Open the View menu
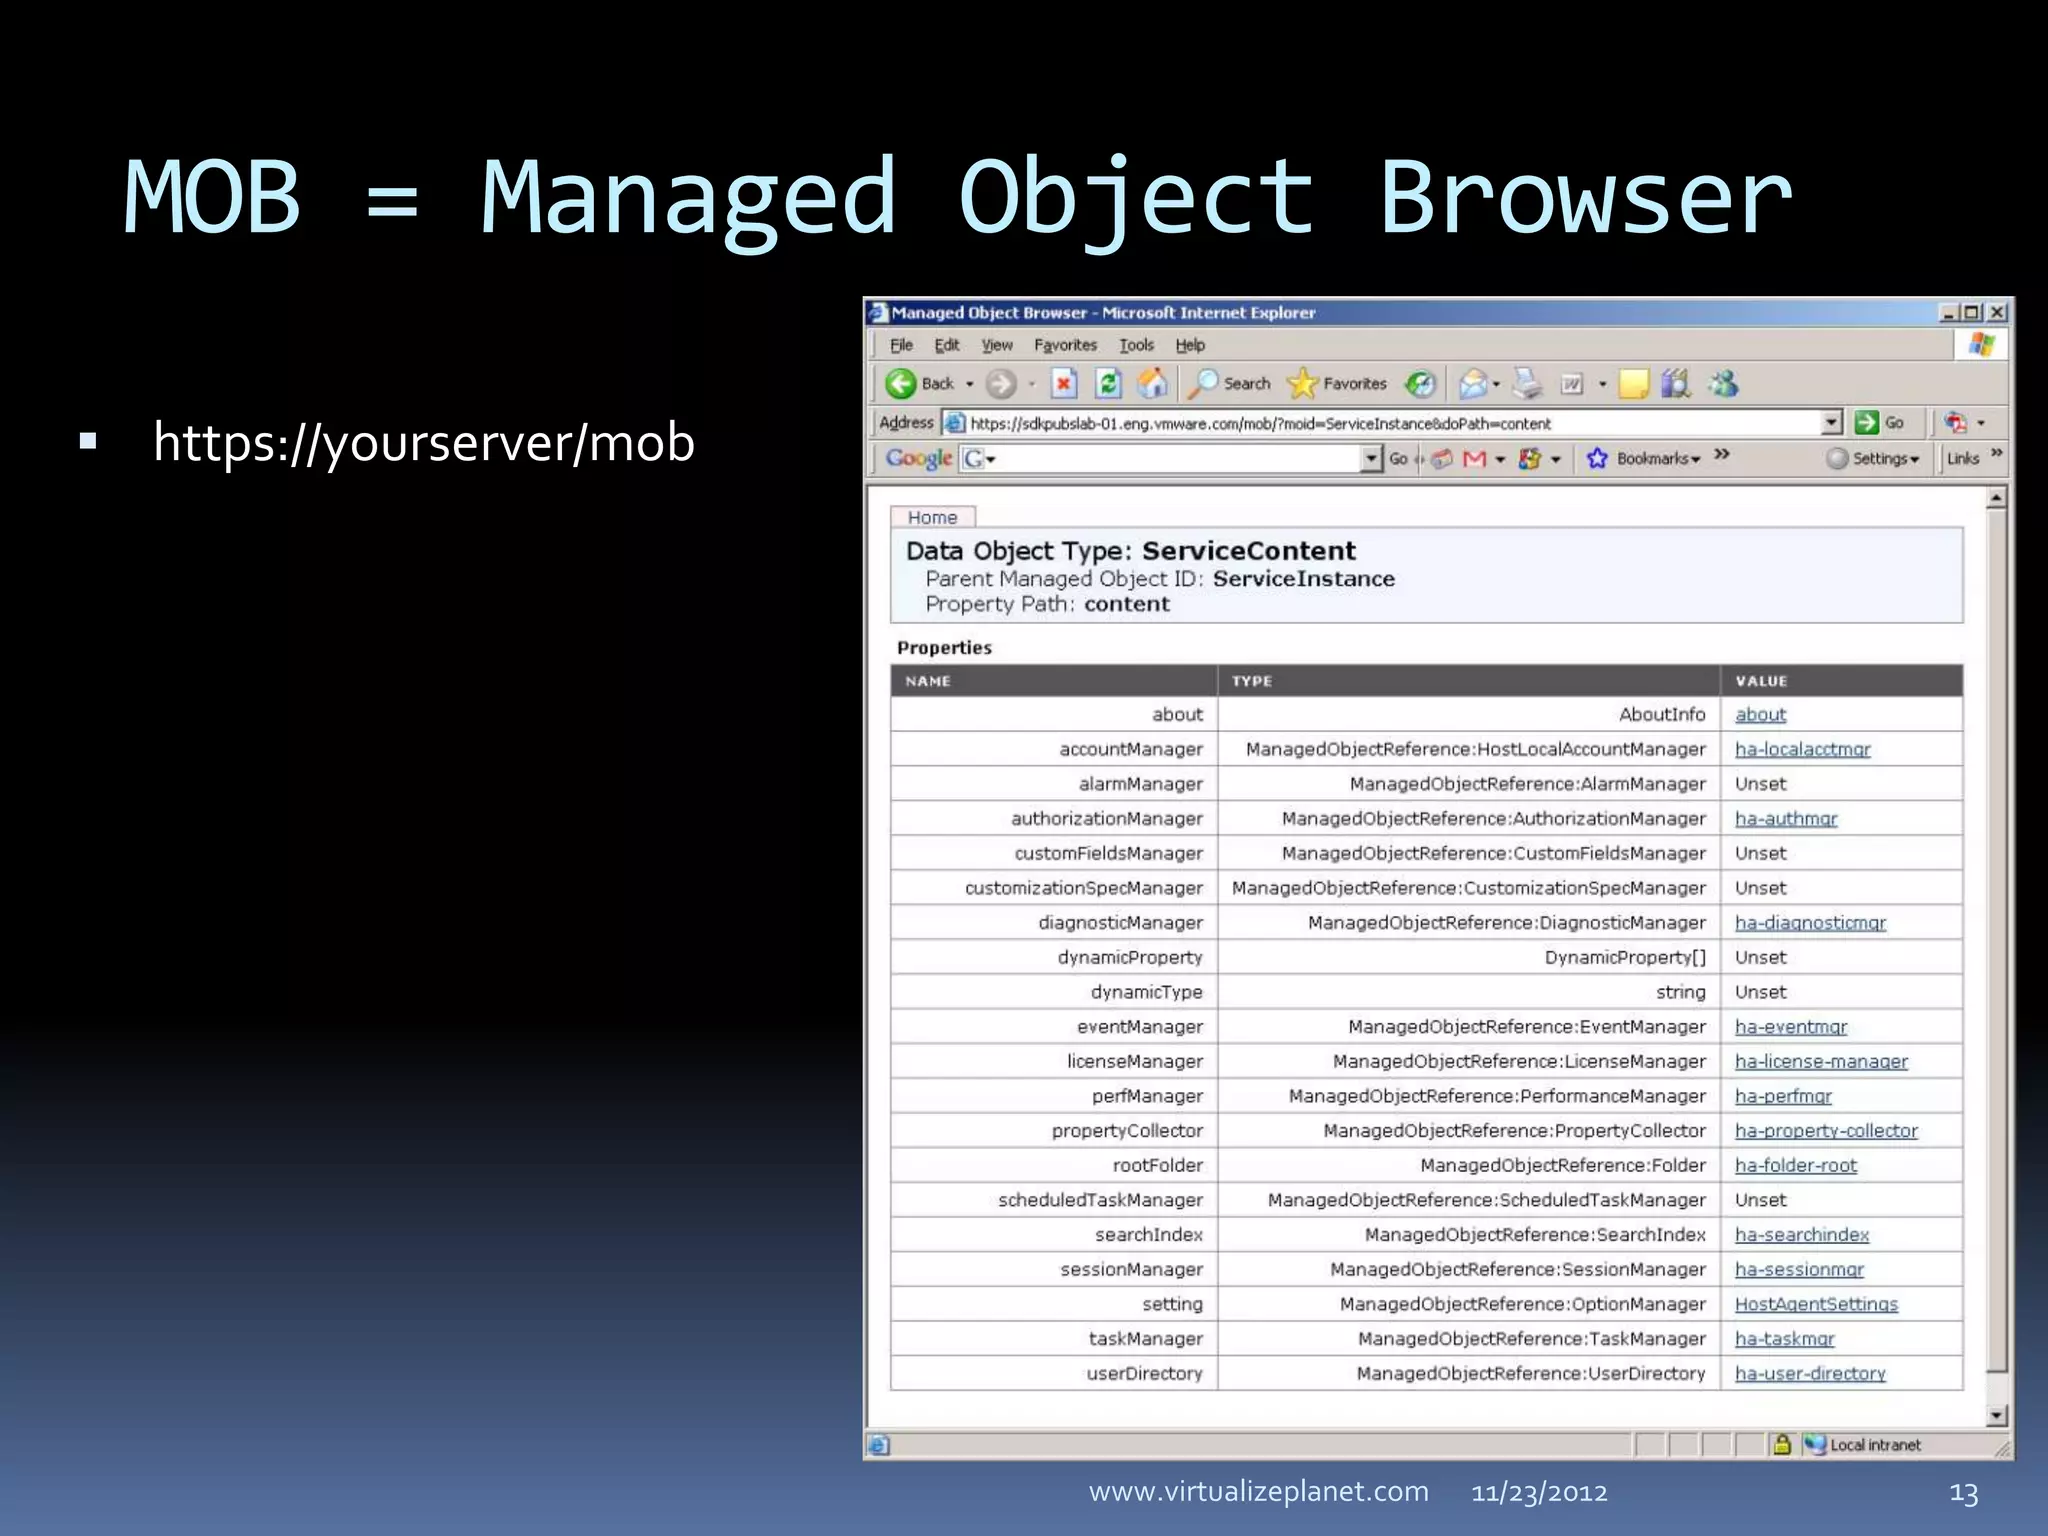The image size is (2048, 1536). pyautogui.click(x=997, y=345)
